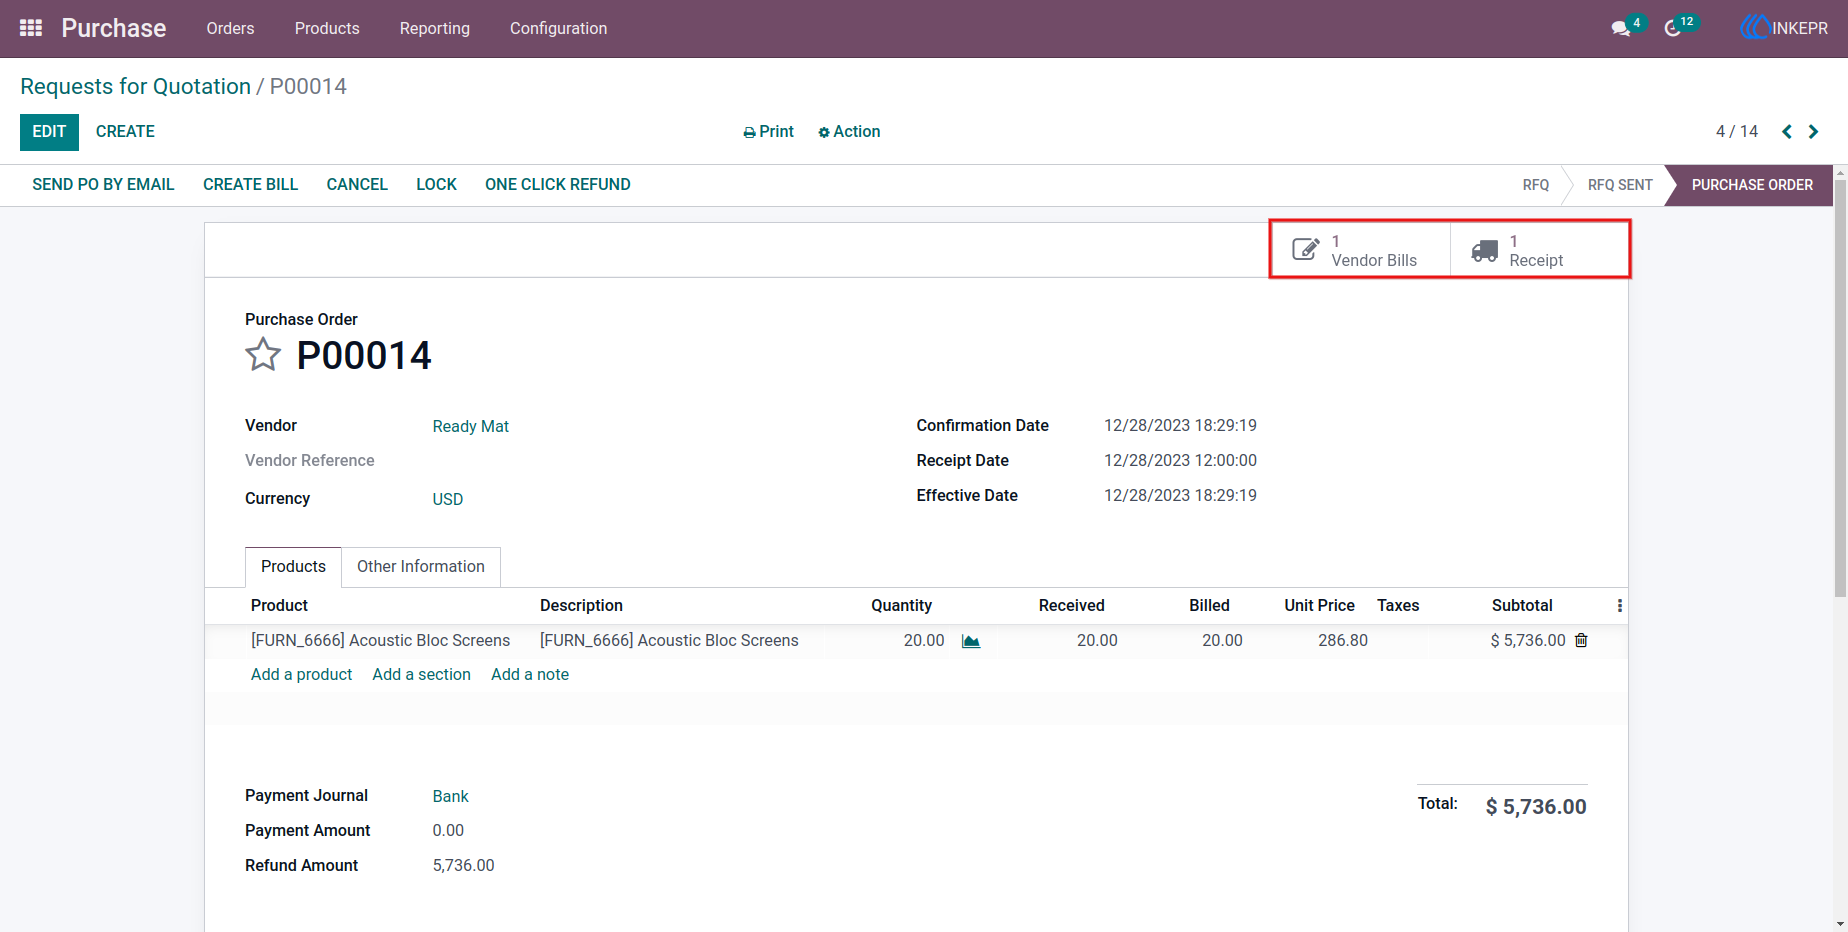Screen dimensions: 1848x932
Task: Open the apps grid menu icon
Action: point(31,28)
